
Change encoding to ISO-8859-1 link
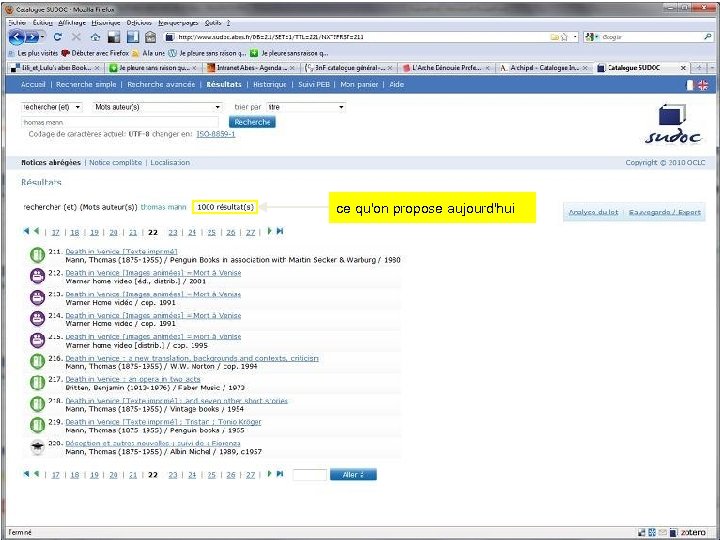[x=215, y=134]
